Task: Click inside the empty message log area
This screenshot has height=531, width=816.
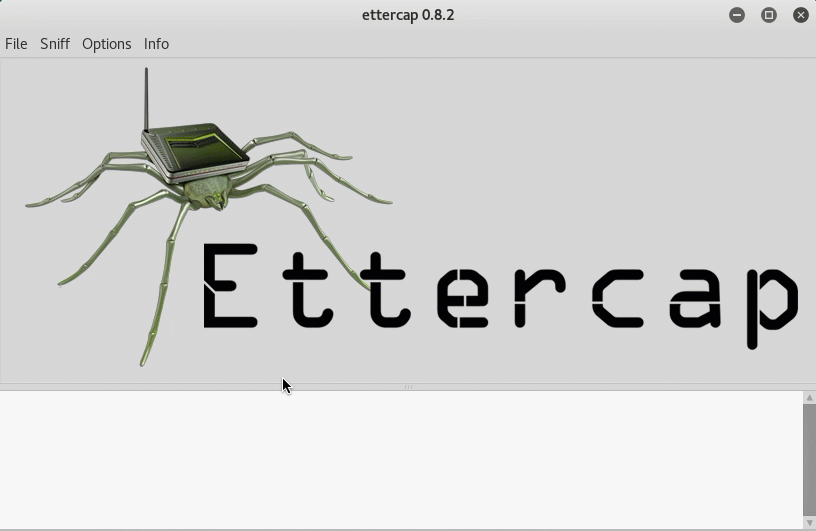Action: (x=401, y=460)
